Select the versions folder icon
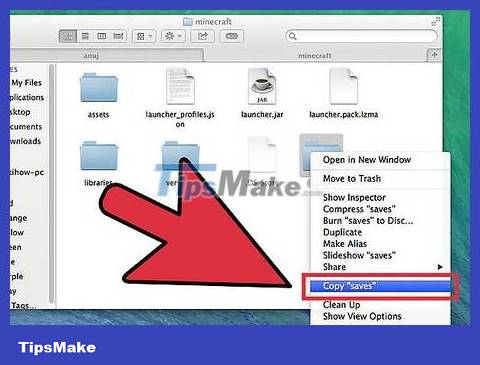Viewport: 480px width, 365px height. 180,155
